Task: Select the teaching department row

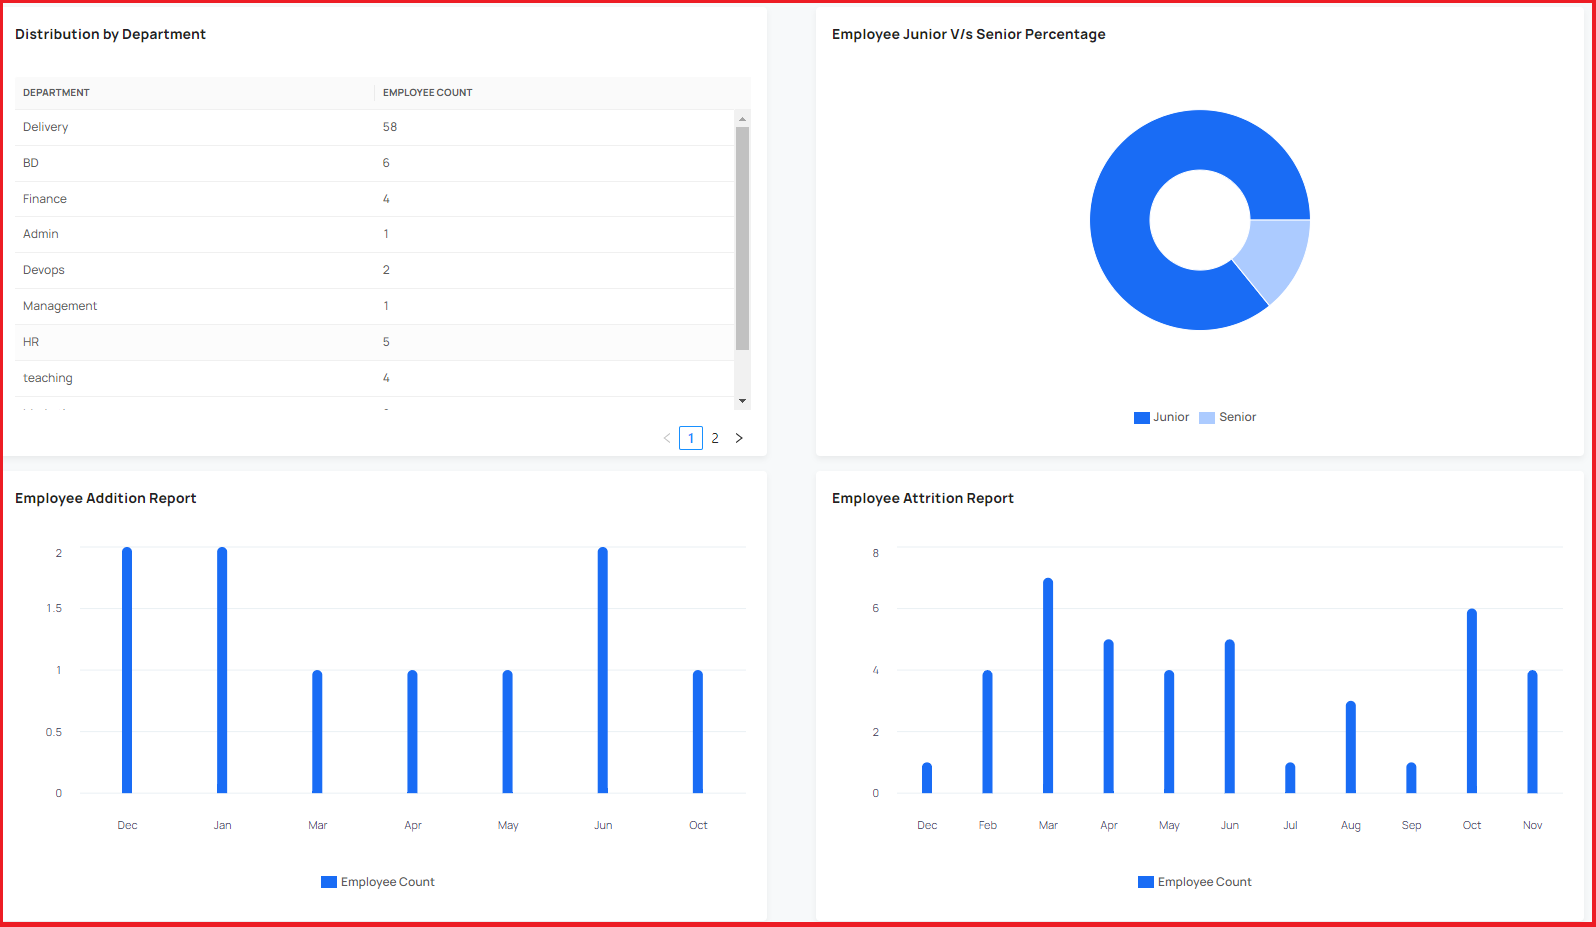Action: (375, 378)
